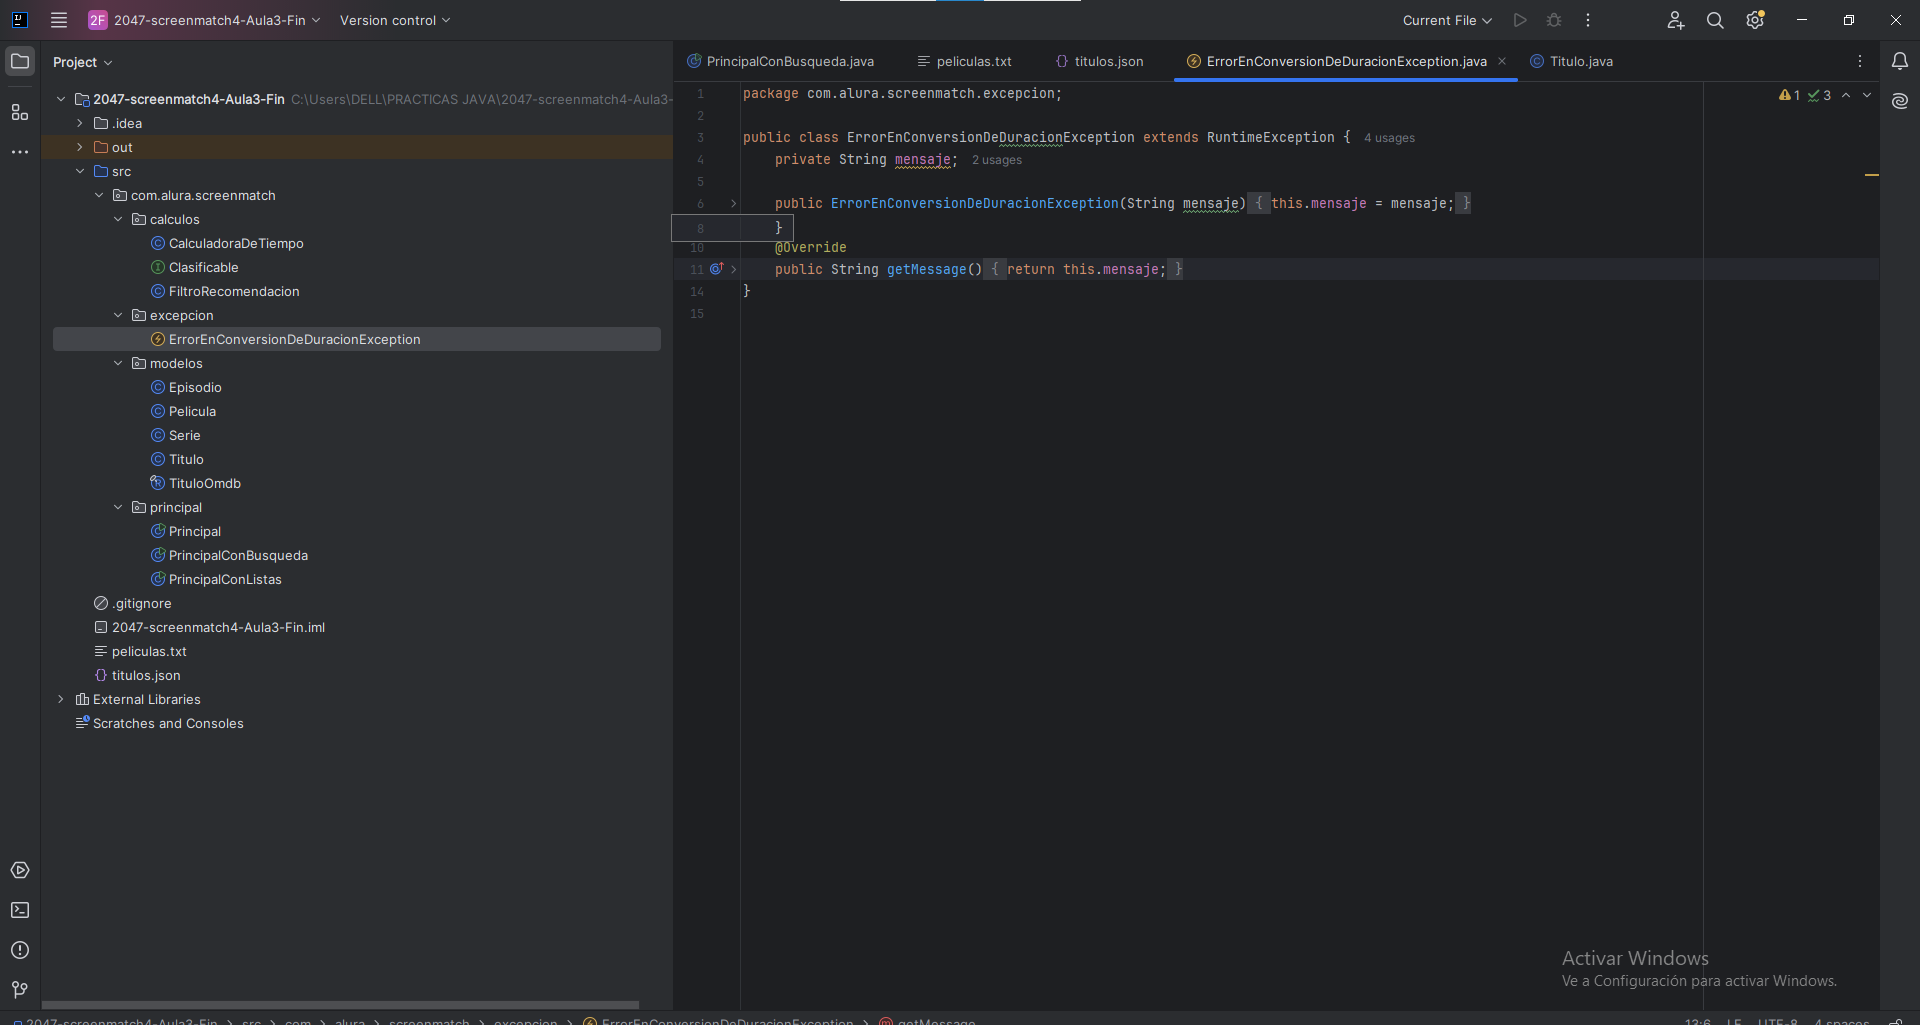Click the 2F project badge icon
The width and height of the screenshot is (1920, 1025).
(x=97, y=20)
